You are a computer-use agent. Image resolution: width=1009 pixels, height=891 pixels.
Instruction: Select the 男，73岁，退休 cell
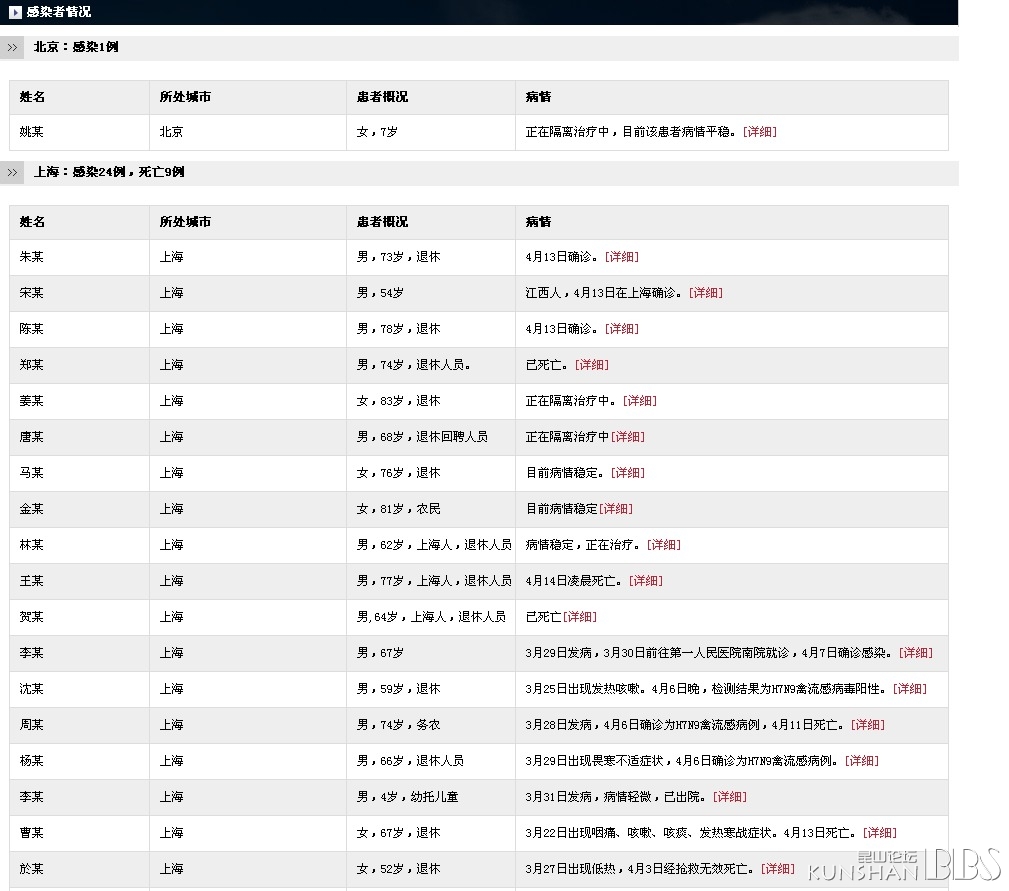click(x=430, y=257)
